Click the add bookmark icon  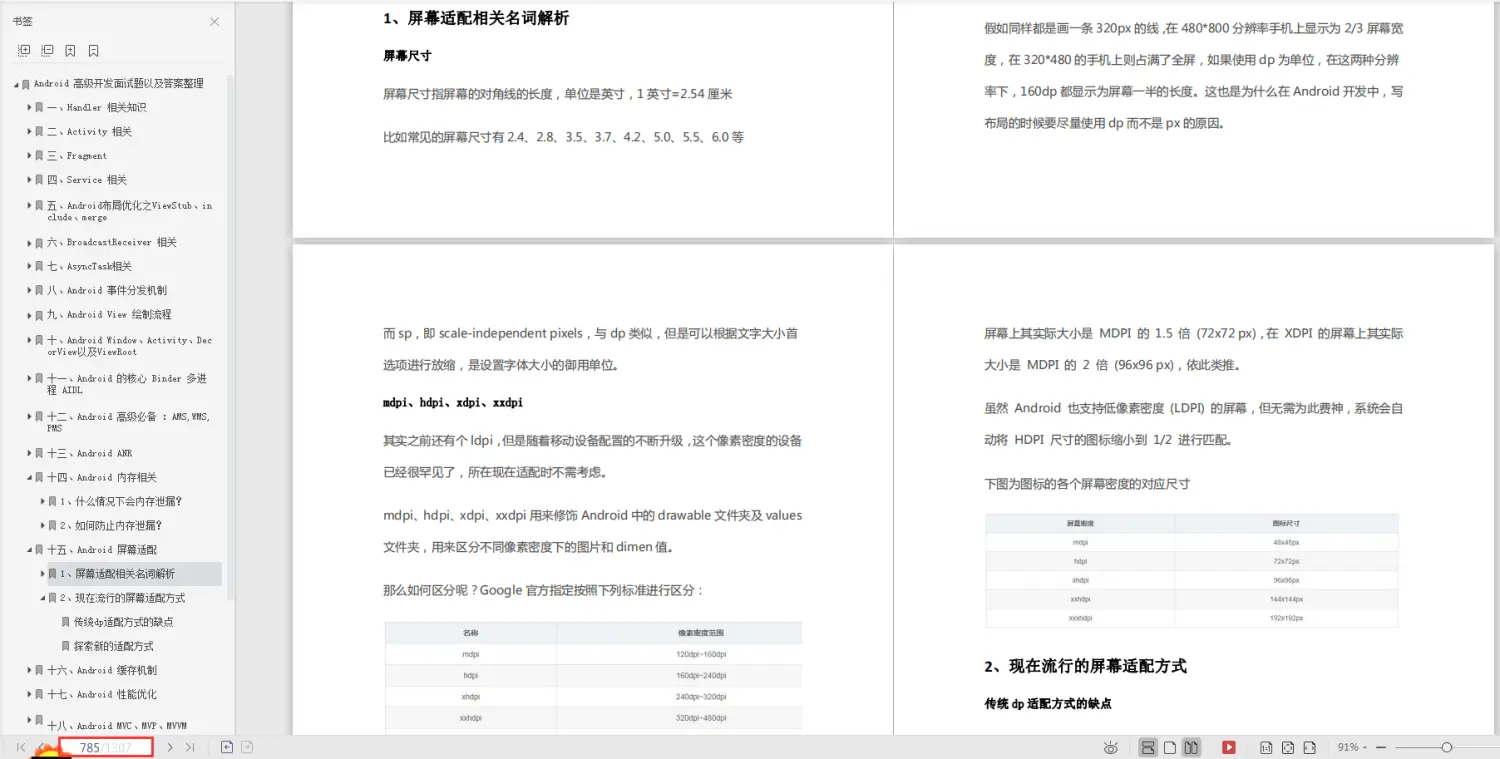click(70, 50)
